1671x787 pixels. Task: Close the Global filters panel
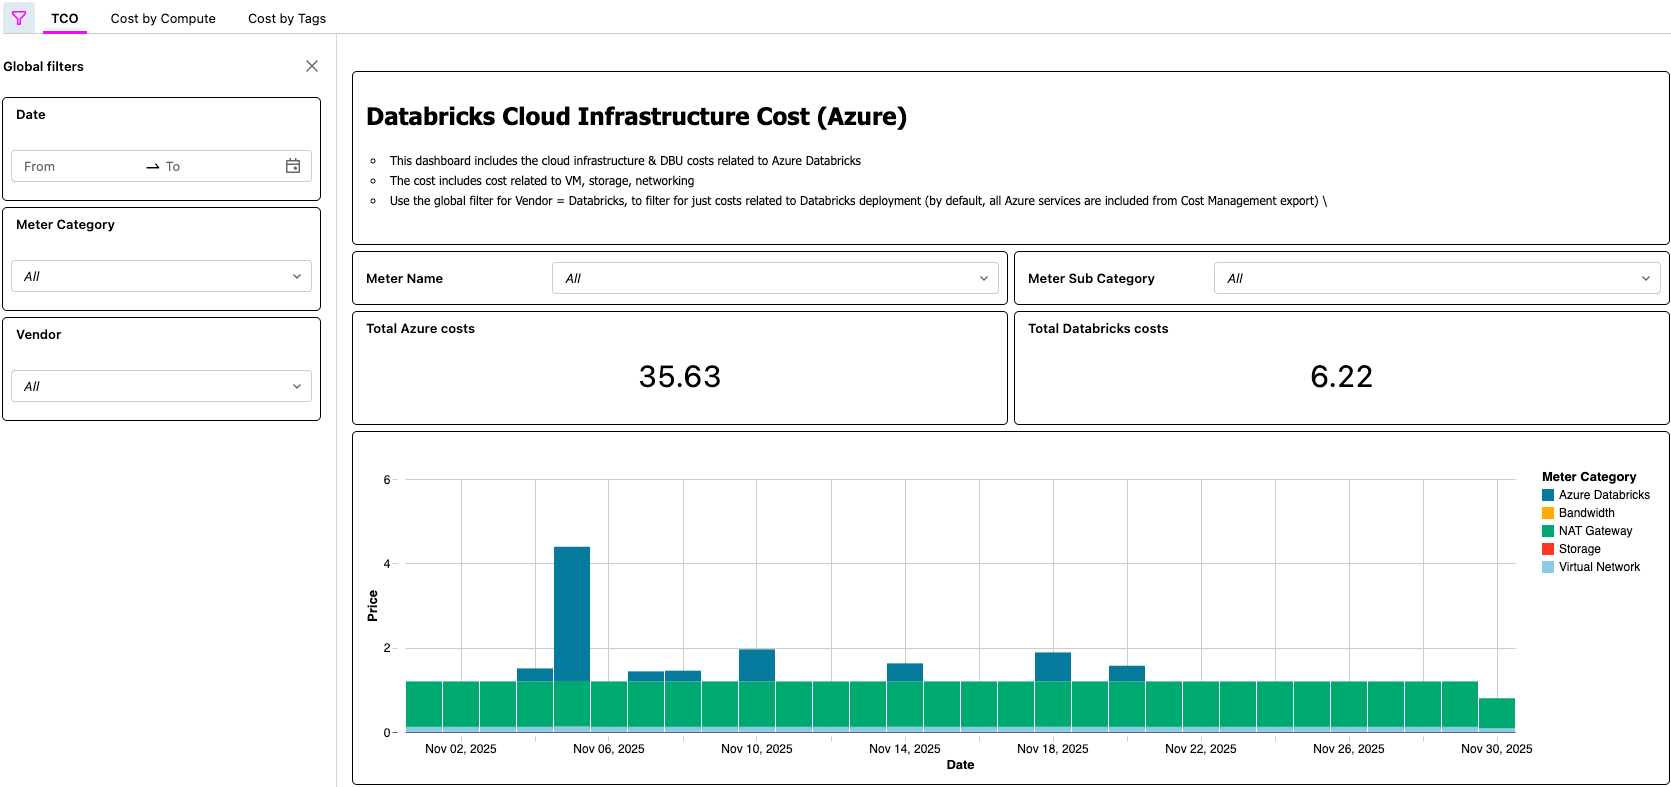(x=312, y=66)
